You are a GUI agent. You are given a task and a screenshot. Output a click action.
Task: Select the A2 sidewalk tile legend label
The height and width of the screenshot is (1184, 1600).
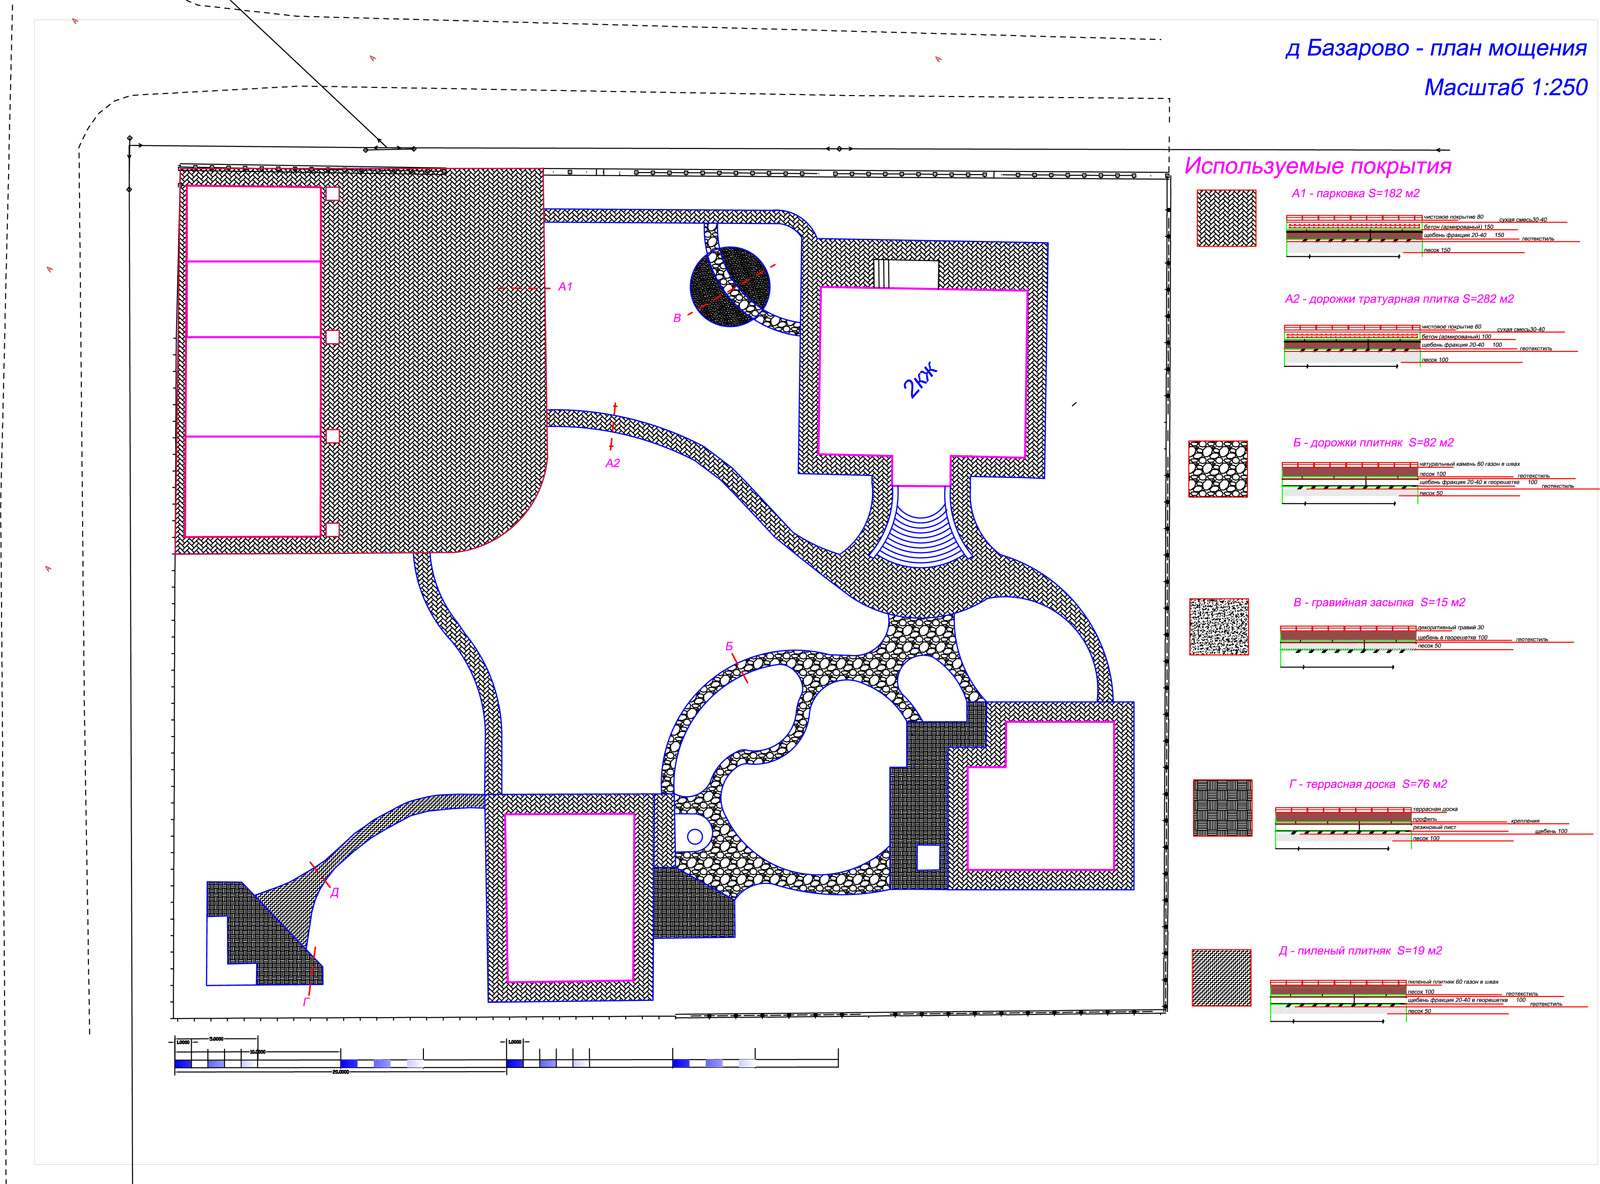1398,299
